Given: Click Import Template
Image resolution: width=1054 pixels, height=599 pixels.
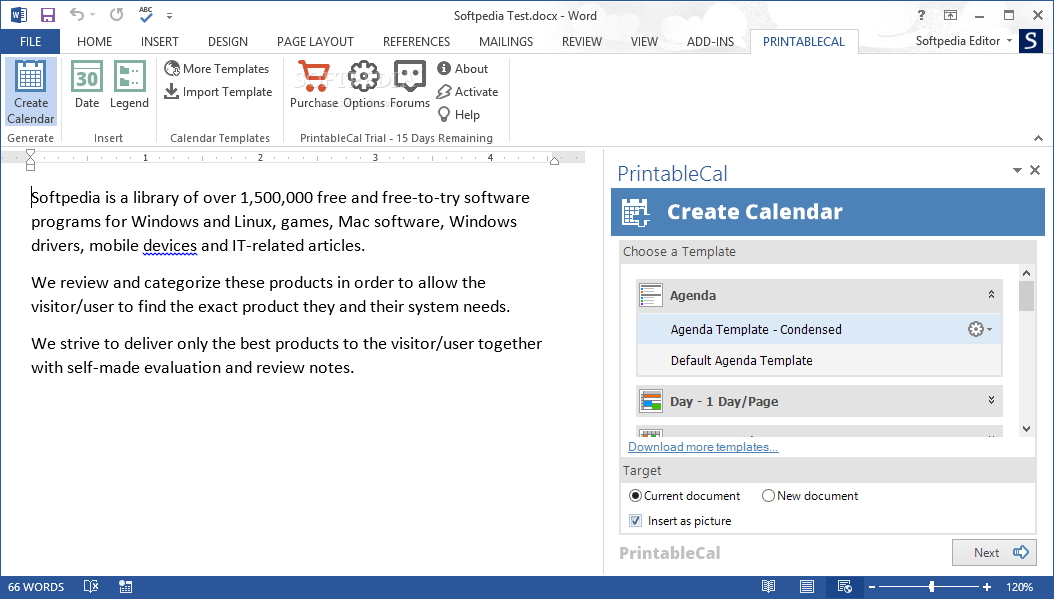Looking at the screenshot, I should click(x=218, y=91).
